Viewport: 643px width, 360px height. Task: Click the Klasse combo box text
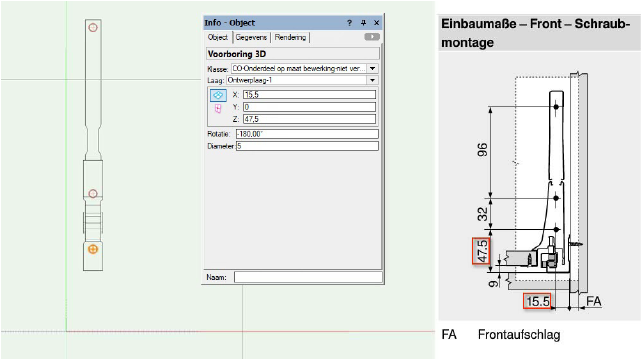(299, 68)
